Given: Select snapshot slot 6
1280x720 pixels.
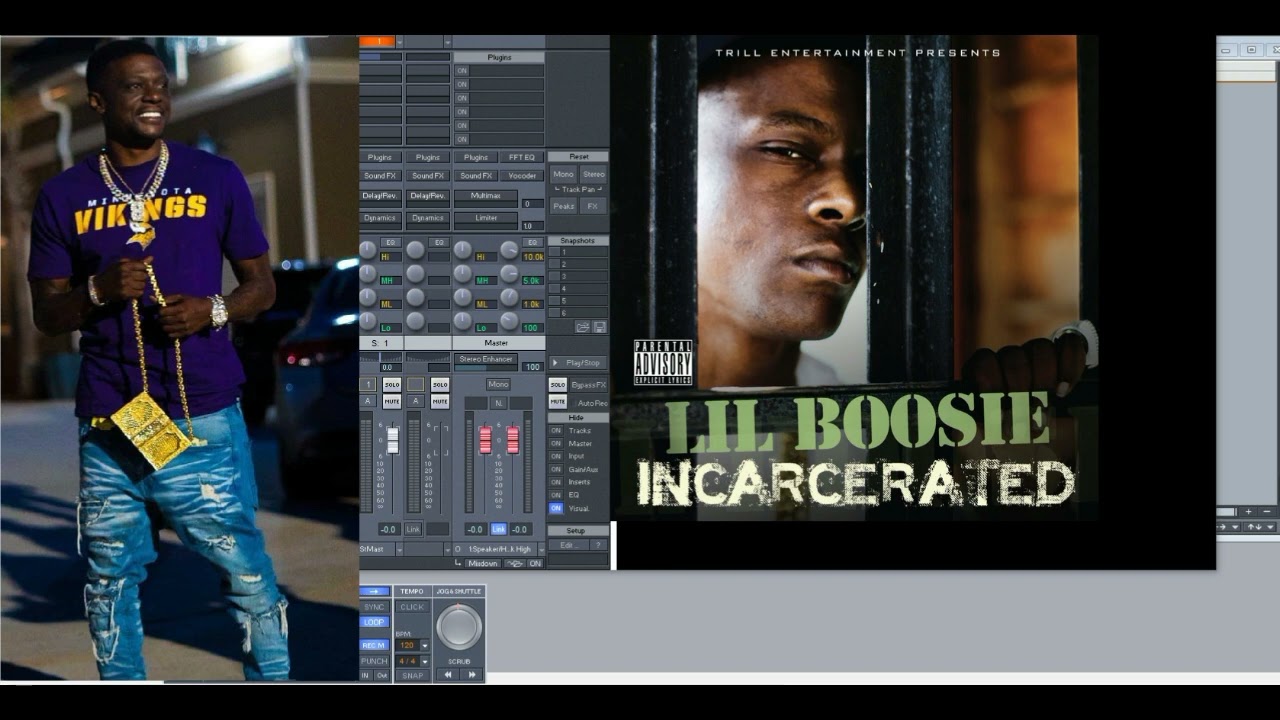Looking at the screenshot, I should click(578, 313).
